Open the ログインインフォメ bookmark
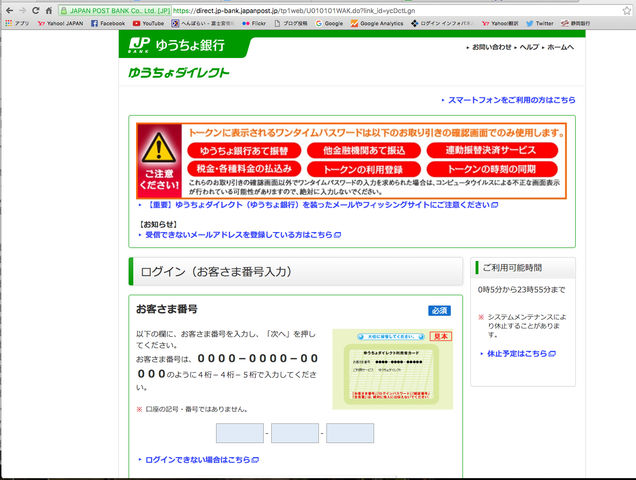 click(442, 24)
